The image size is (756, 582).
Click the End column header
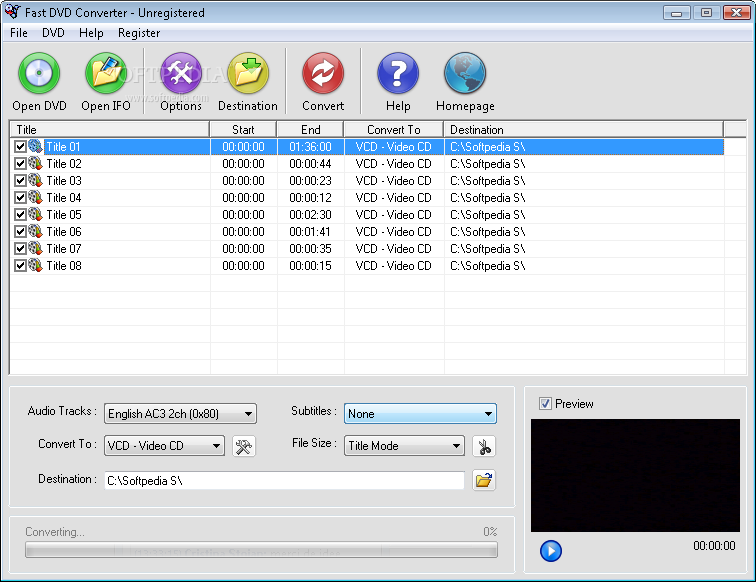click(x=310, y=129)
